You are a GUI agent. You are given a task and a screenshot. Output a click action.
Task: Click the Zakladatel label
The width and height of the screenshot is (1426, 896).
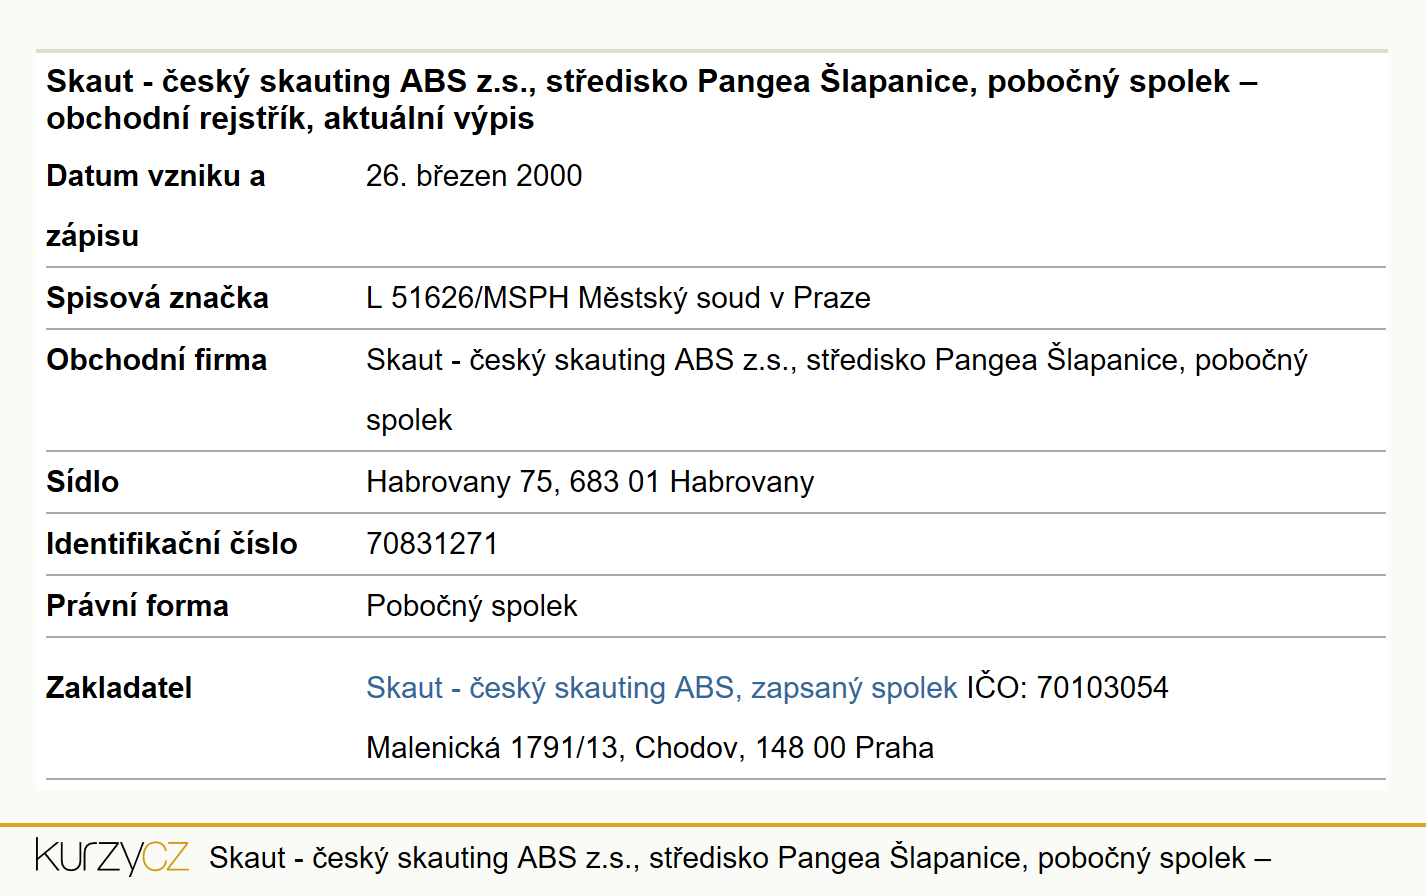[x=119, y=688]
